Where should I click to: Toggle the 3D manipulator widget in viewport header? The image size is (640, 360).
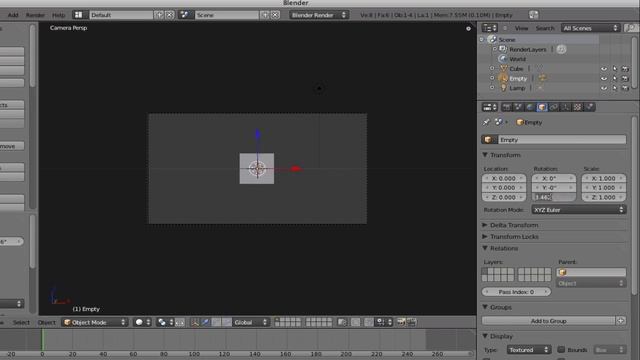tap(195, 322)
